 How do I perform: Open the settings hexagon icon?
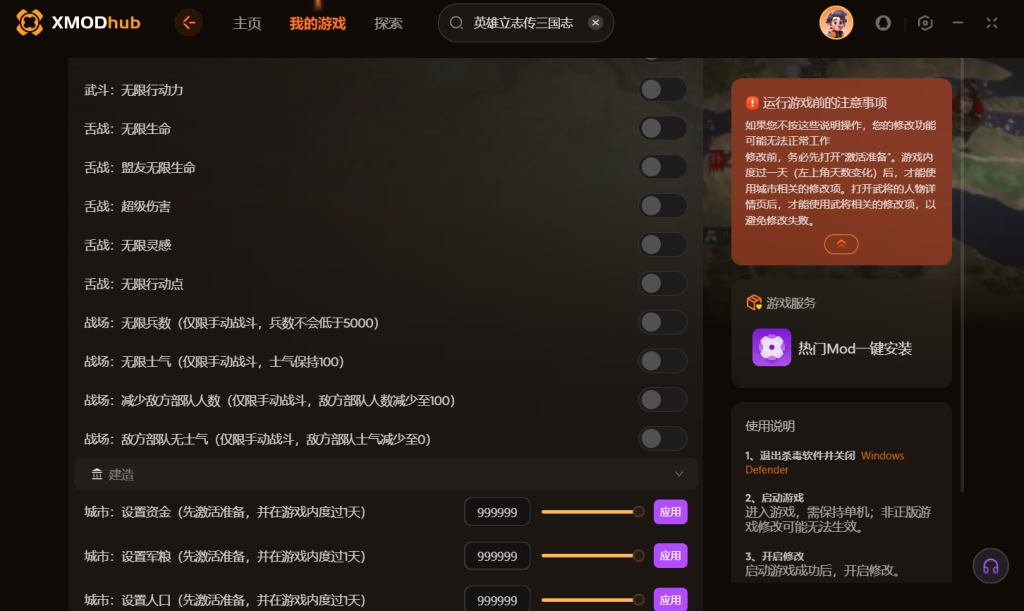coord(925,23)
